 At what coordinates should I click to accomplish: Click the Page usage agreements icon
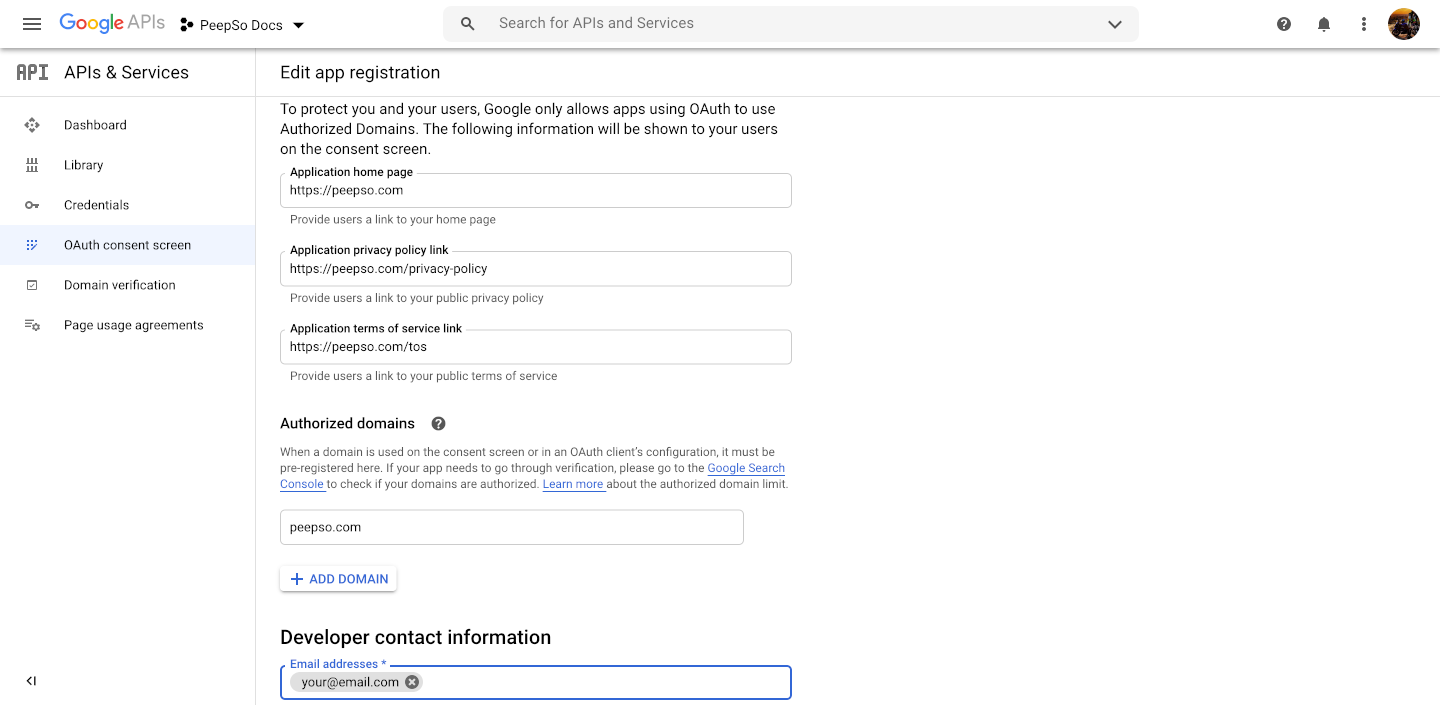click(32, 325)
